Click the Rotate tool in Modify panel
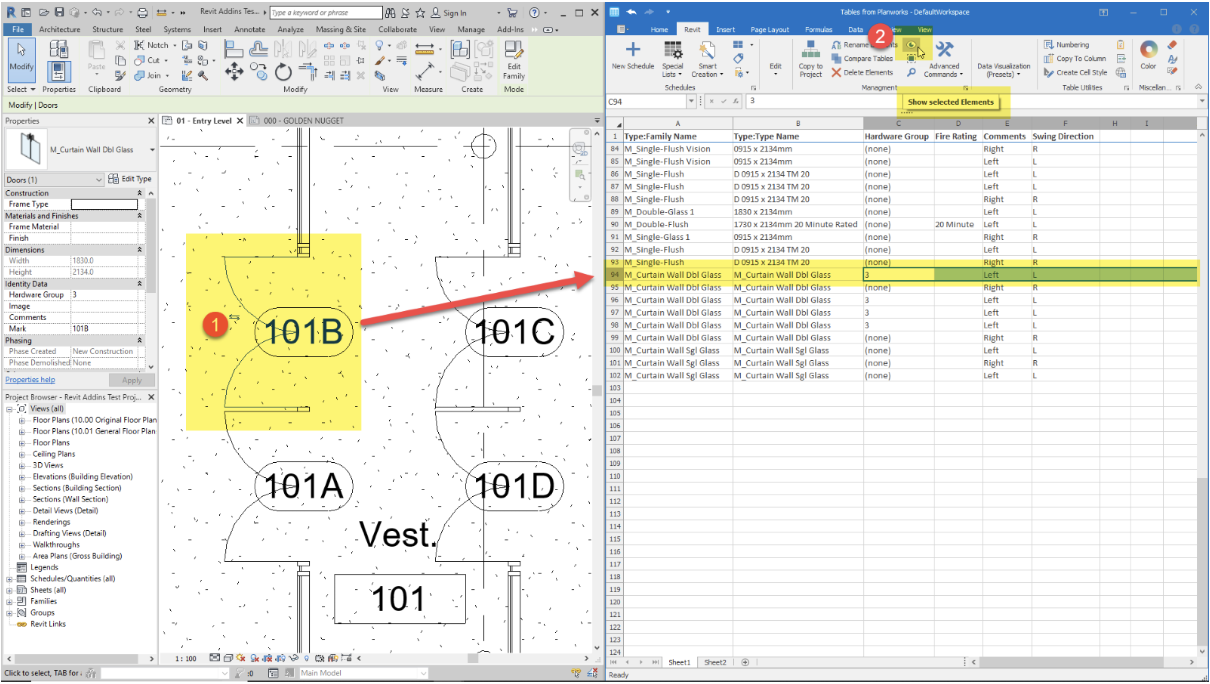This screenshot has height=684, width=1210. click(283, 72)
